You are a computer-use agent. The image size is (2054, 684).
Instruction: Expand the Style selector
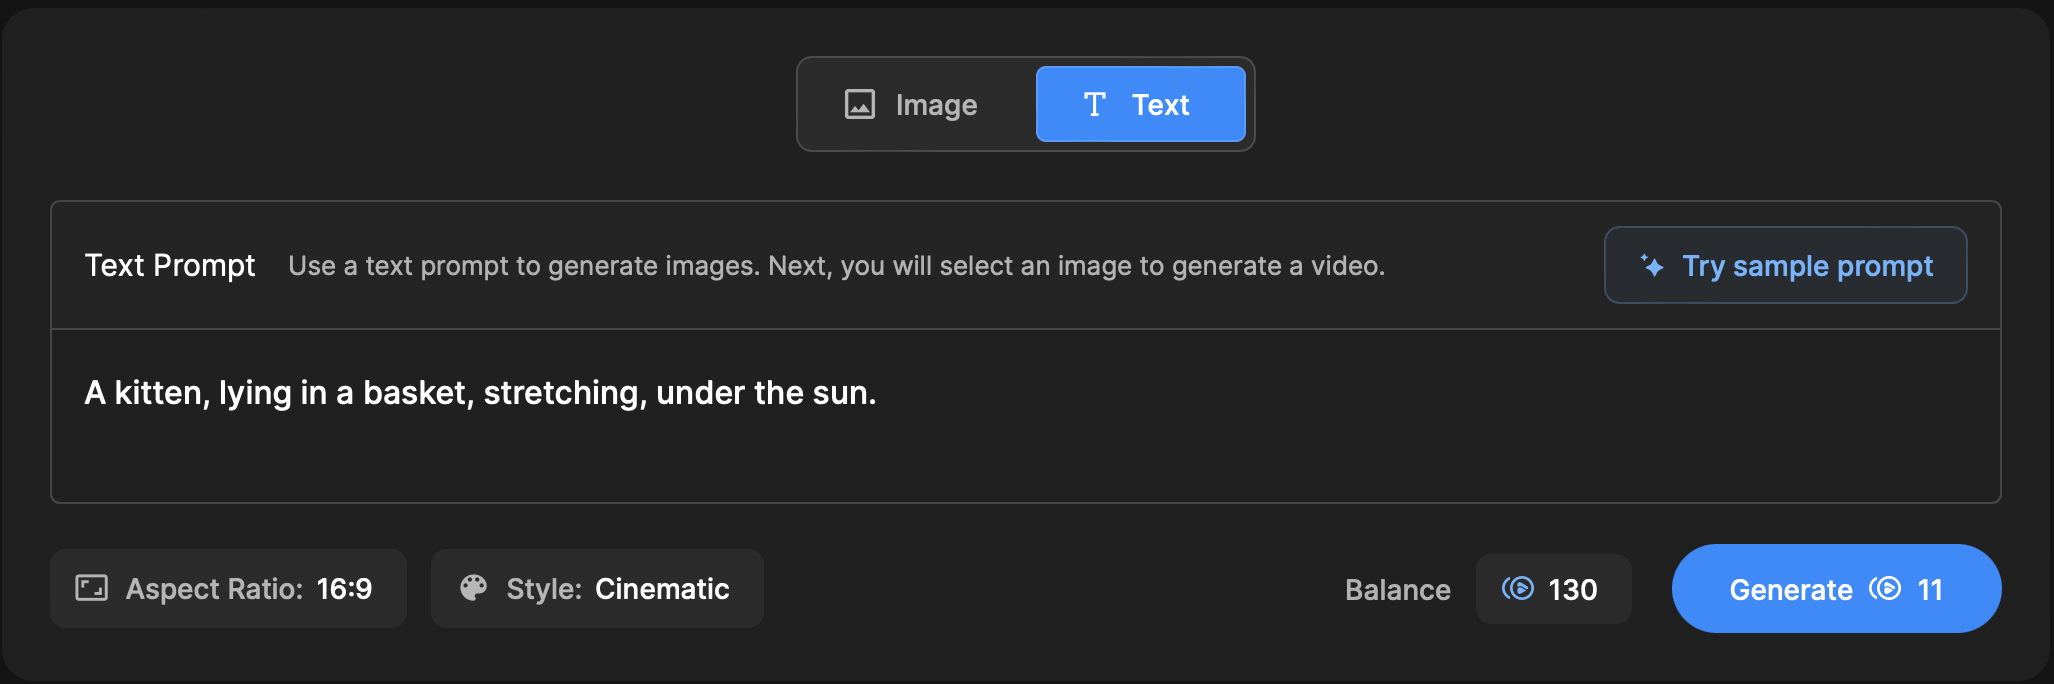(597, 589)
